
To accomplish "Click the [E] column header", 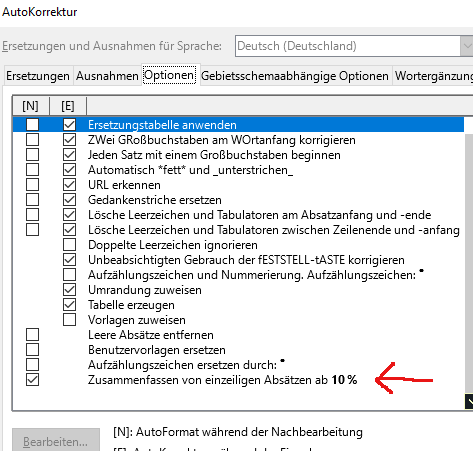I will pos(68,106).
